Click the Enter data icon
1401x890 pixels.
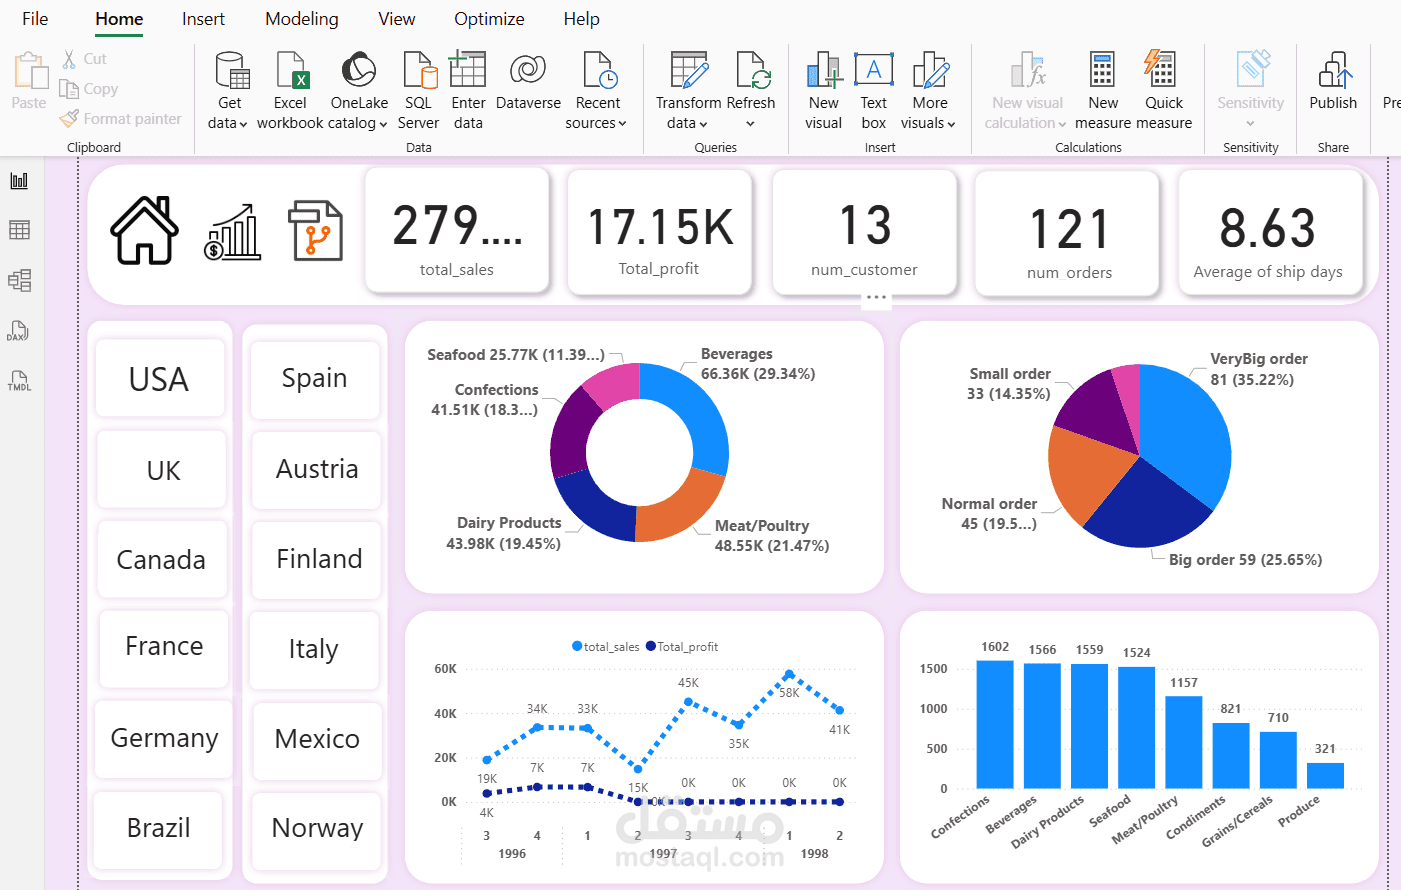[467, 70]
